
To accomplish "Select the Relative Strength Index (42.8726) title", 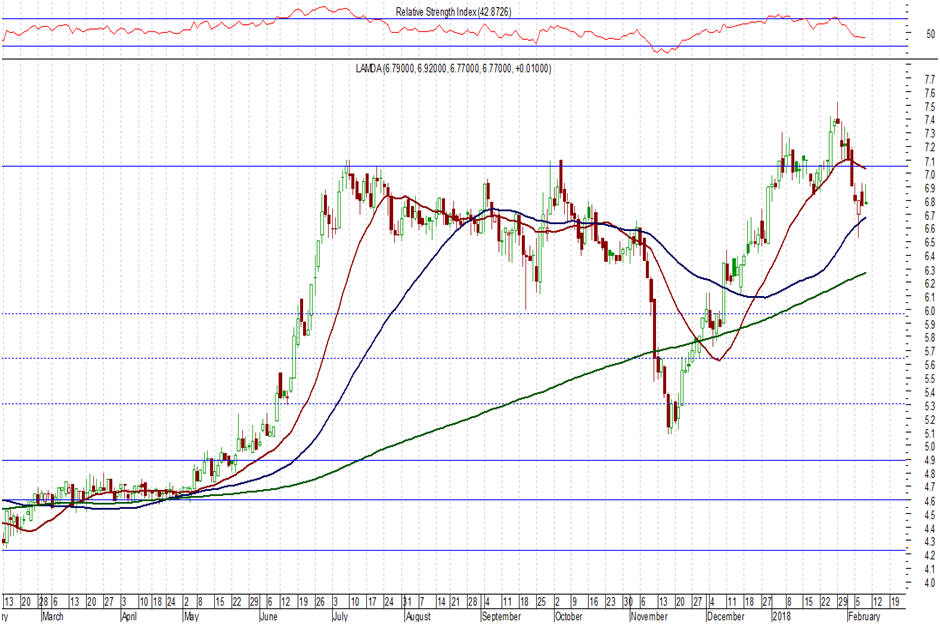I will pos(453,11).
